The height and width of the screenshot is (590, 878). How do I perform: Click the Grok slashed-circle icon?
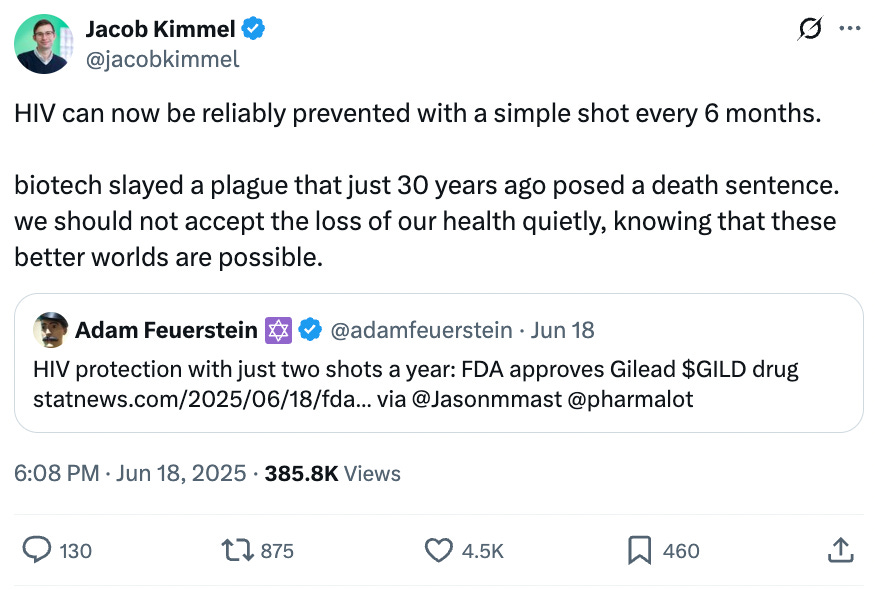[x=810, y=28]
